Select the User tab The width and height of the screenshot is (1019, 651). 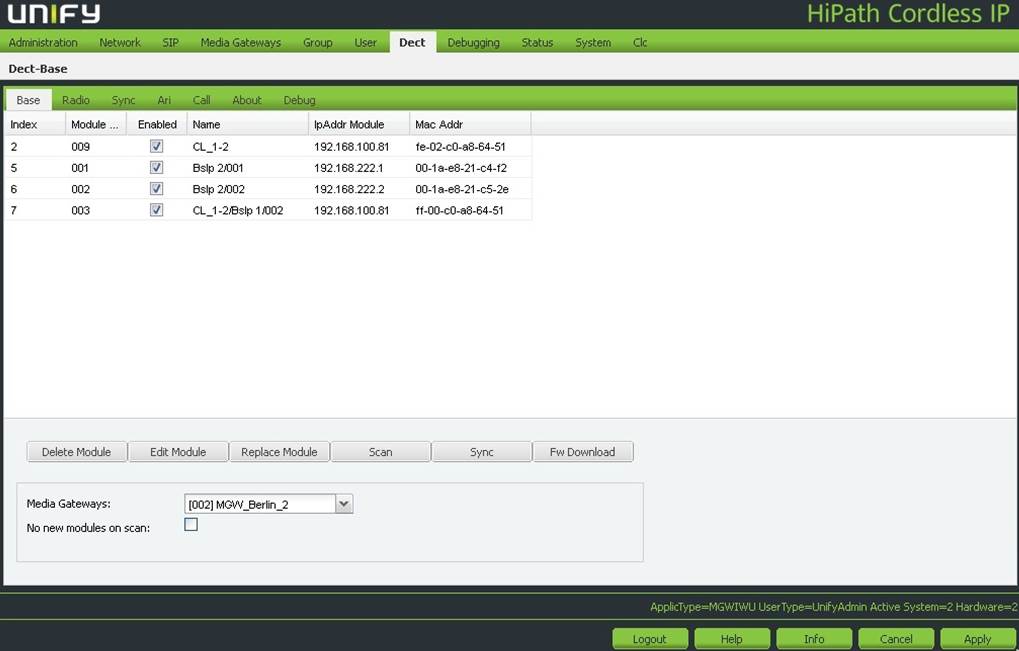pyautogui.click(x=365, y=42)
